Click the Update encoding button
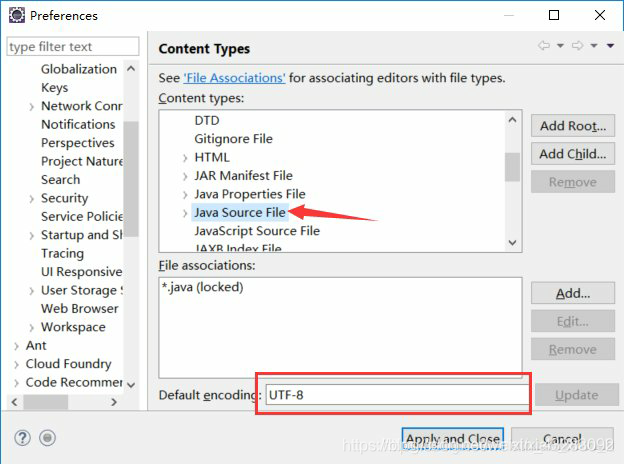624x464 pixels. 577,395
